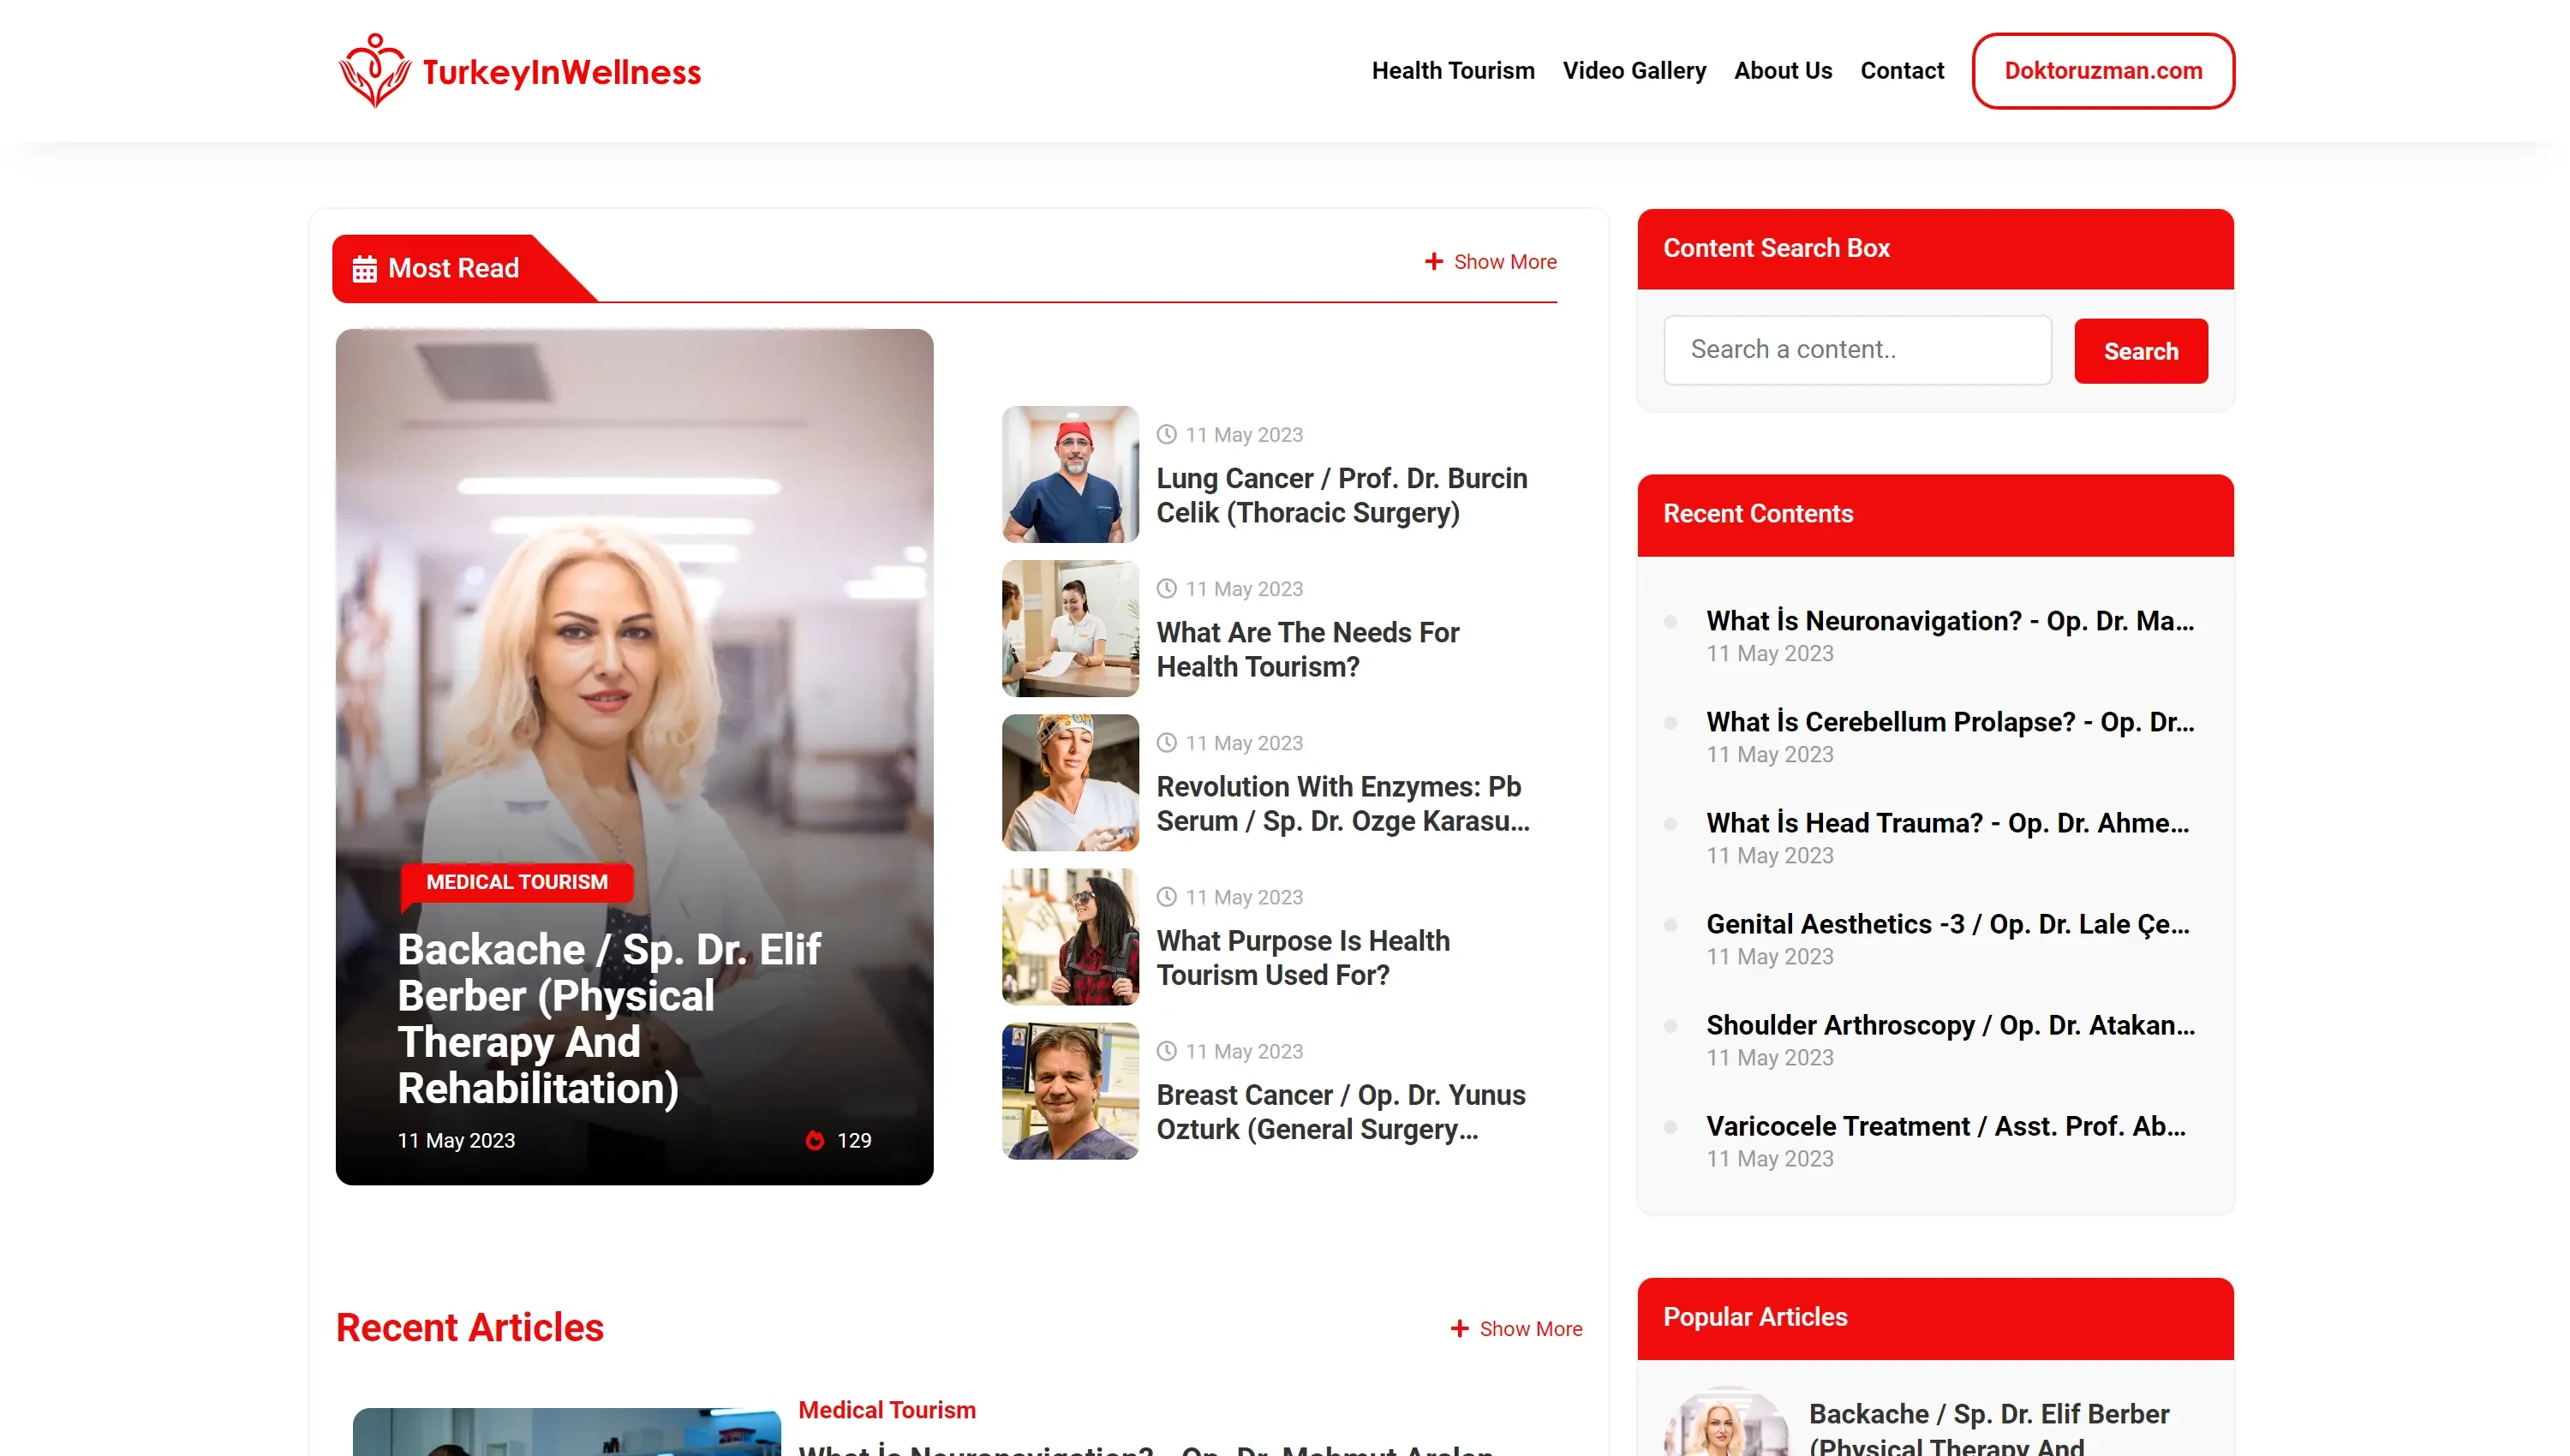This screenshot has height=1456, width=2570.
Task: Click the plus icon in Recent Articles header
Action: tap(1459, 1328)
